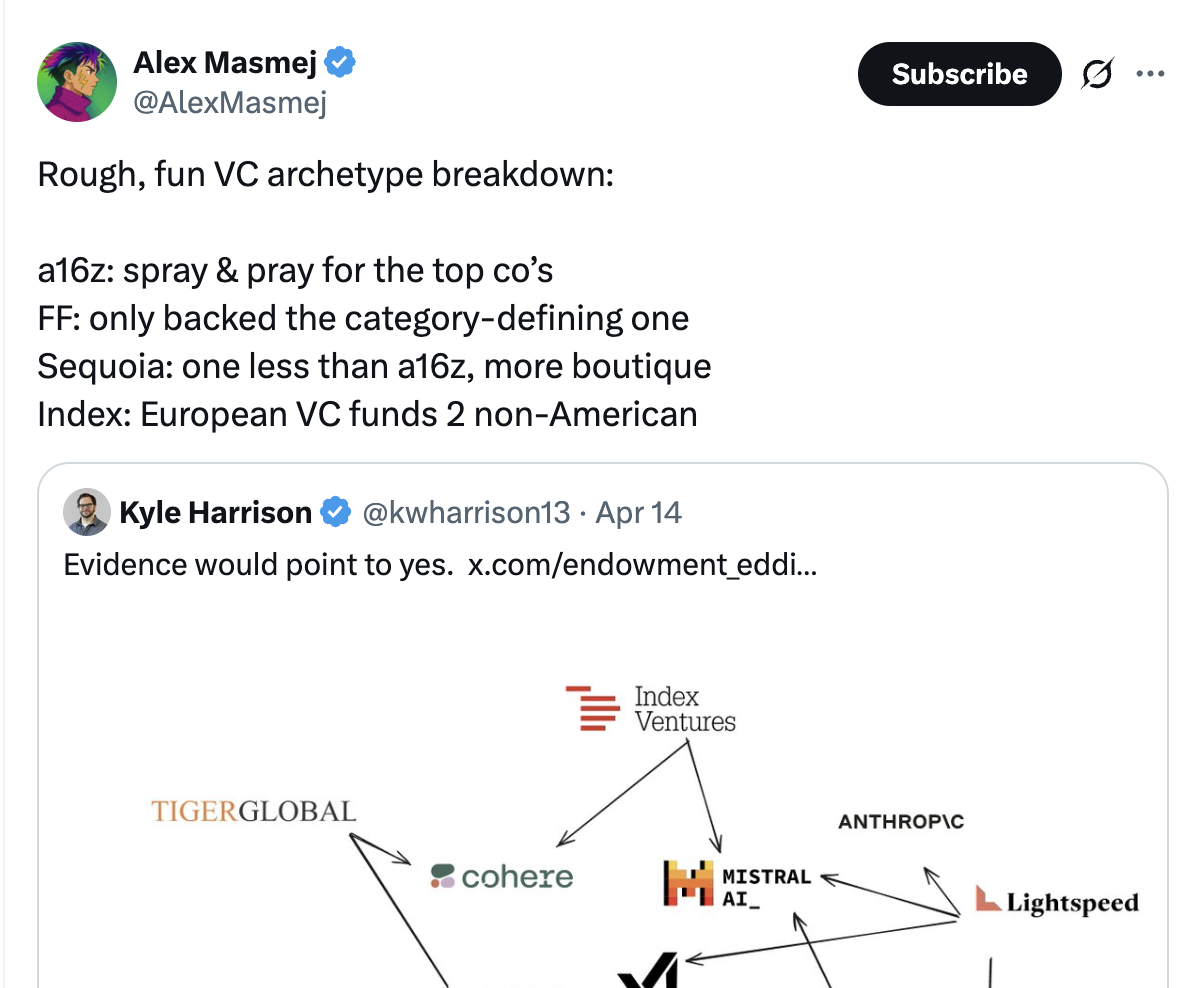1196x988 pixels.
Task: Click the Apr 14 timestamp
Action: tap(639, 513)
